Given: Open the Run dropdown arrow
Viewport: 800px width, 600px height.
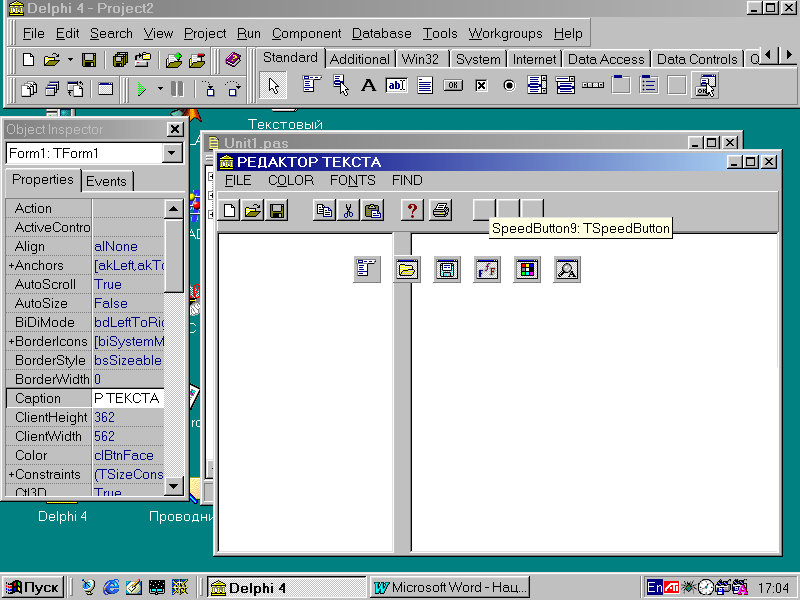Looking at the screenshot, I should click(x=160, y=89).
